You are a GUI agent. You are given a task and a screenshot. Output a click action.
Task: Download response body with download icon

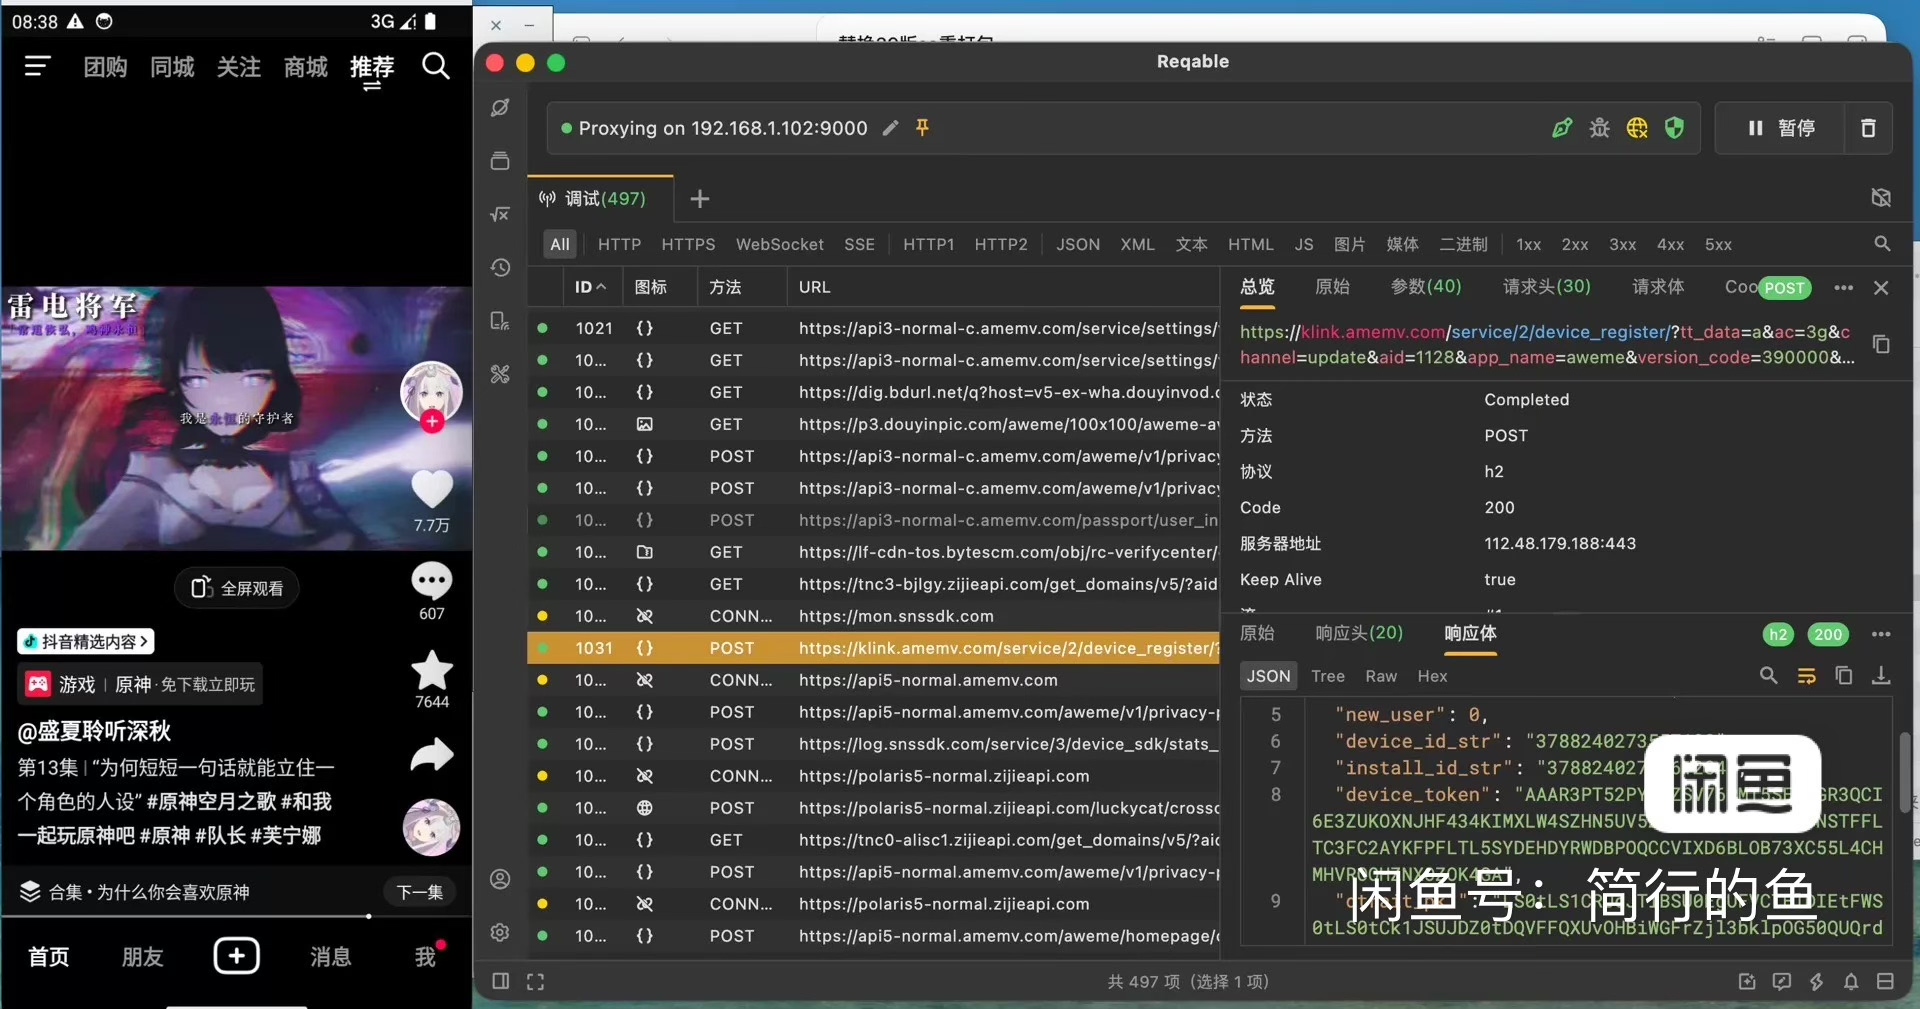(x=1881, y=676)
